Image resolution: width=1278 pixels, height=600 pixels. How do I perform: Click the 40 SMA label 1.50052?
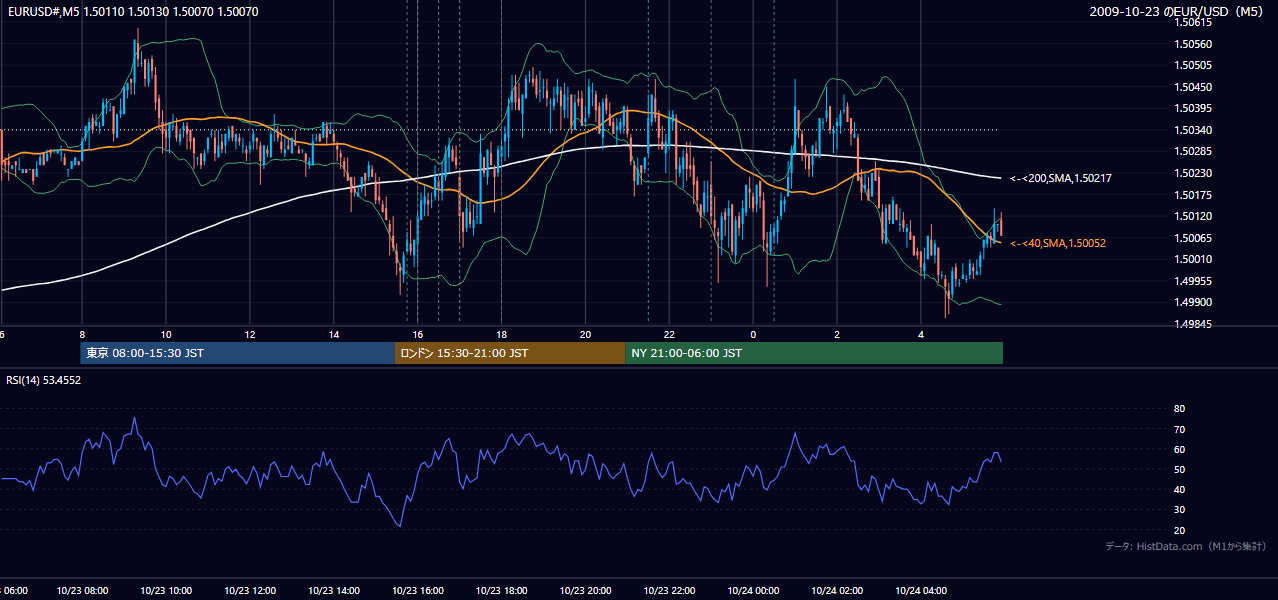pyautogui.click(x=1057, y=243)
